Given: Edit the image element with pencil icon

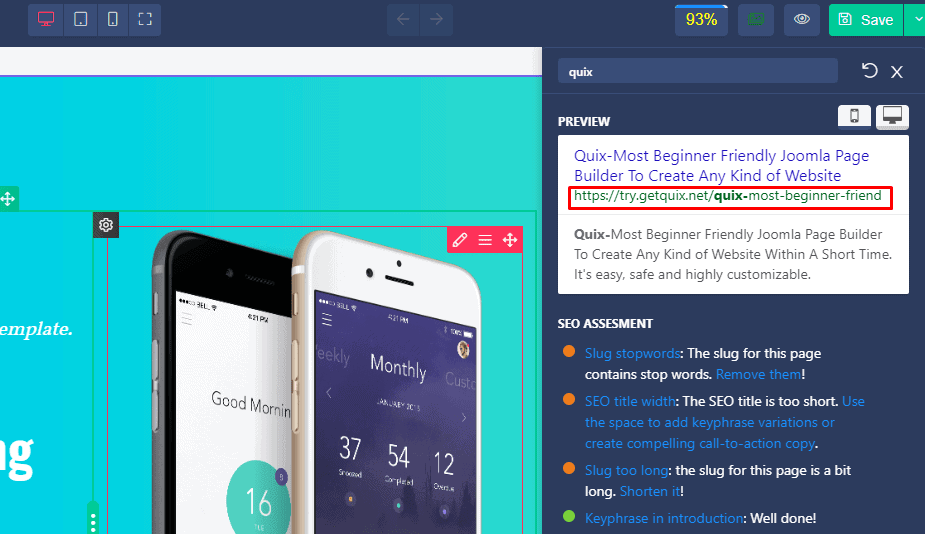Looking at the screenshot, I should point(460,240).
